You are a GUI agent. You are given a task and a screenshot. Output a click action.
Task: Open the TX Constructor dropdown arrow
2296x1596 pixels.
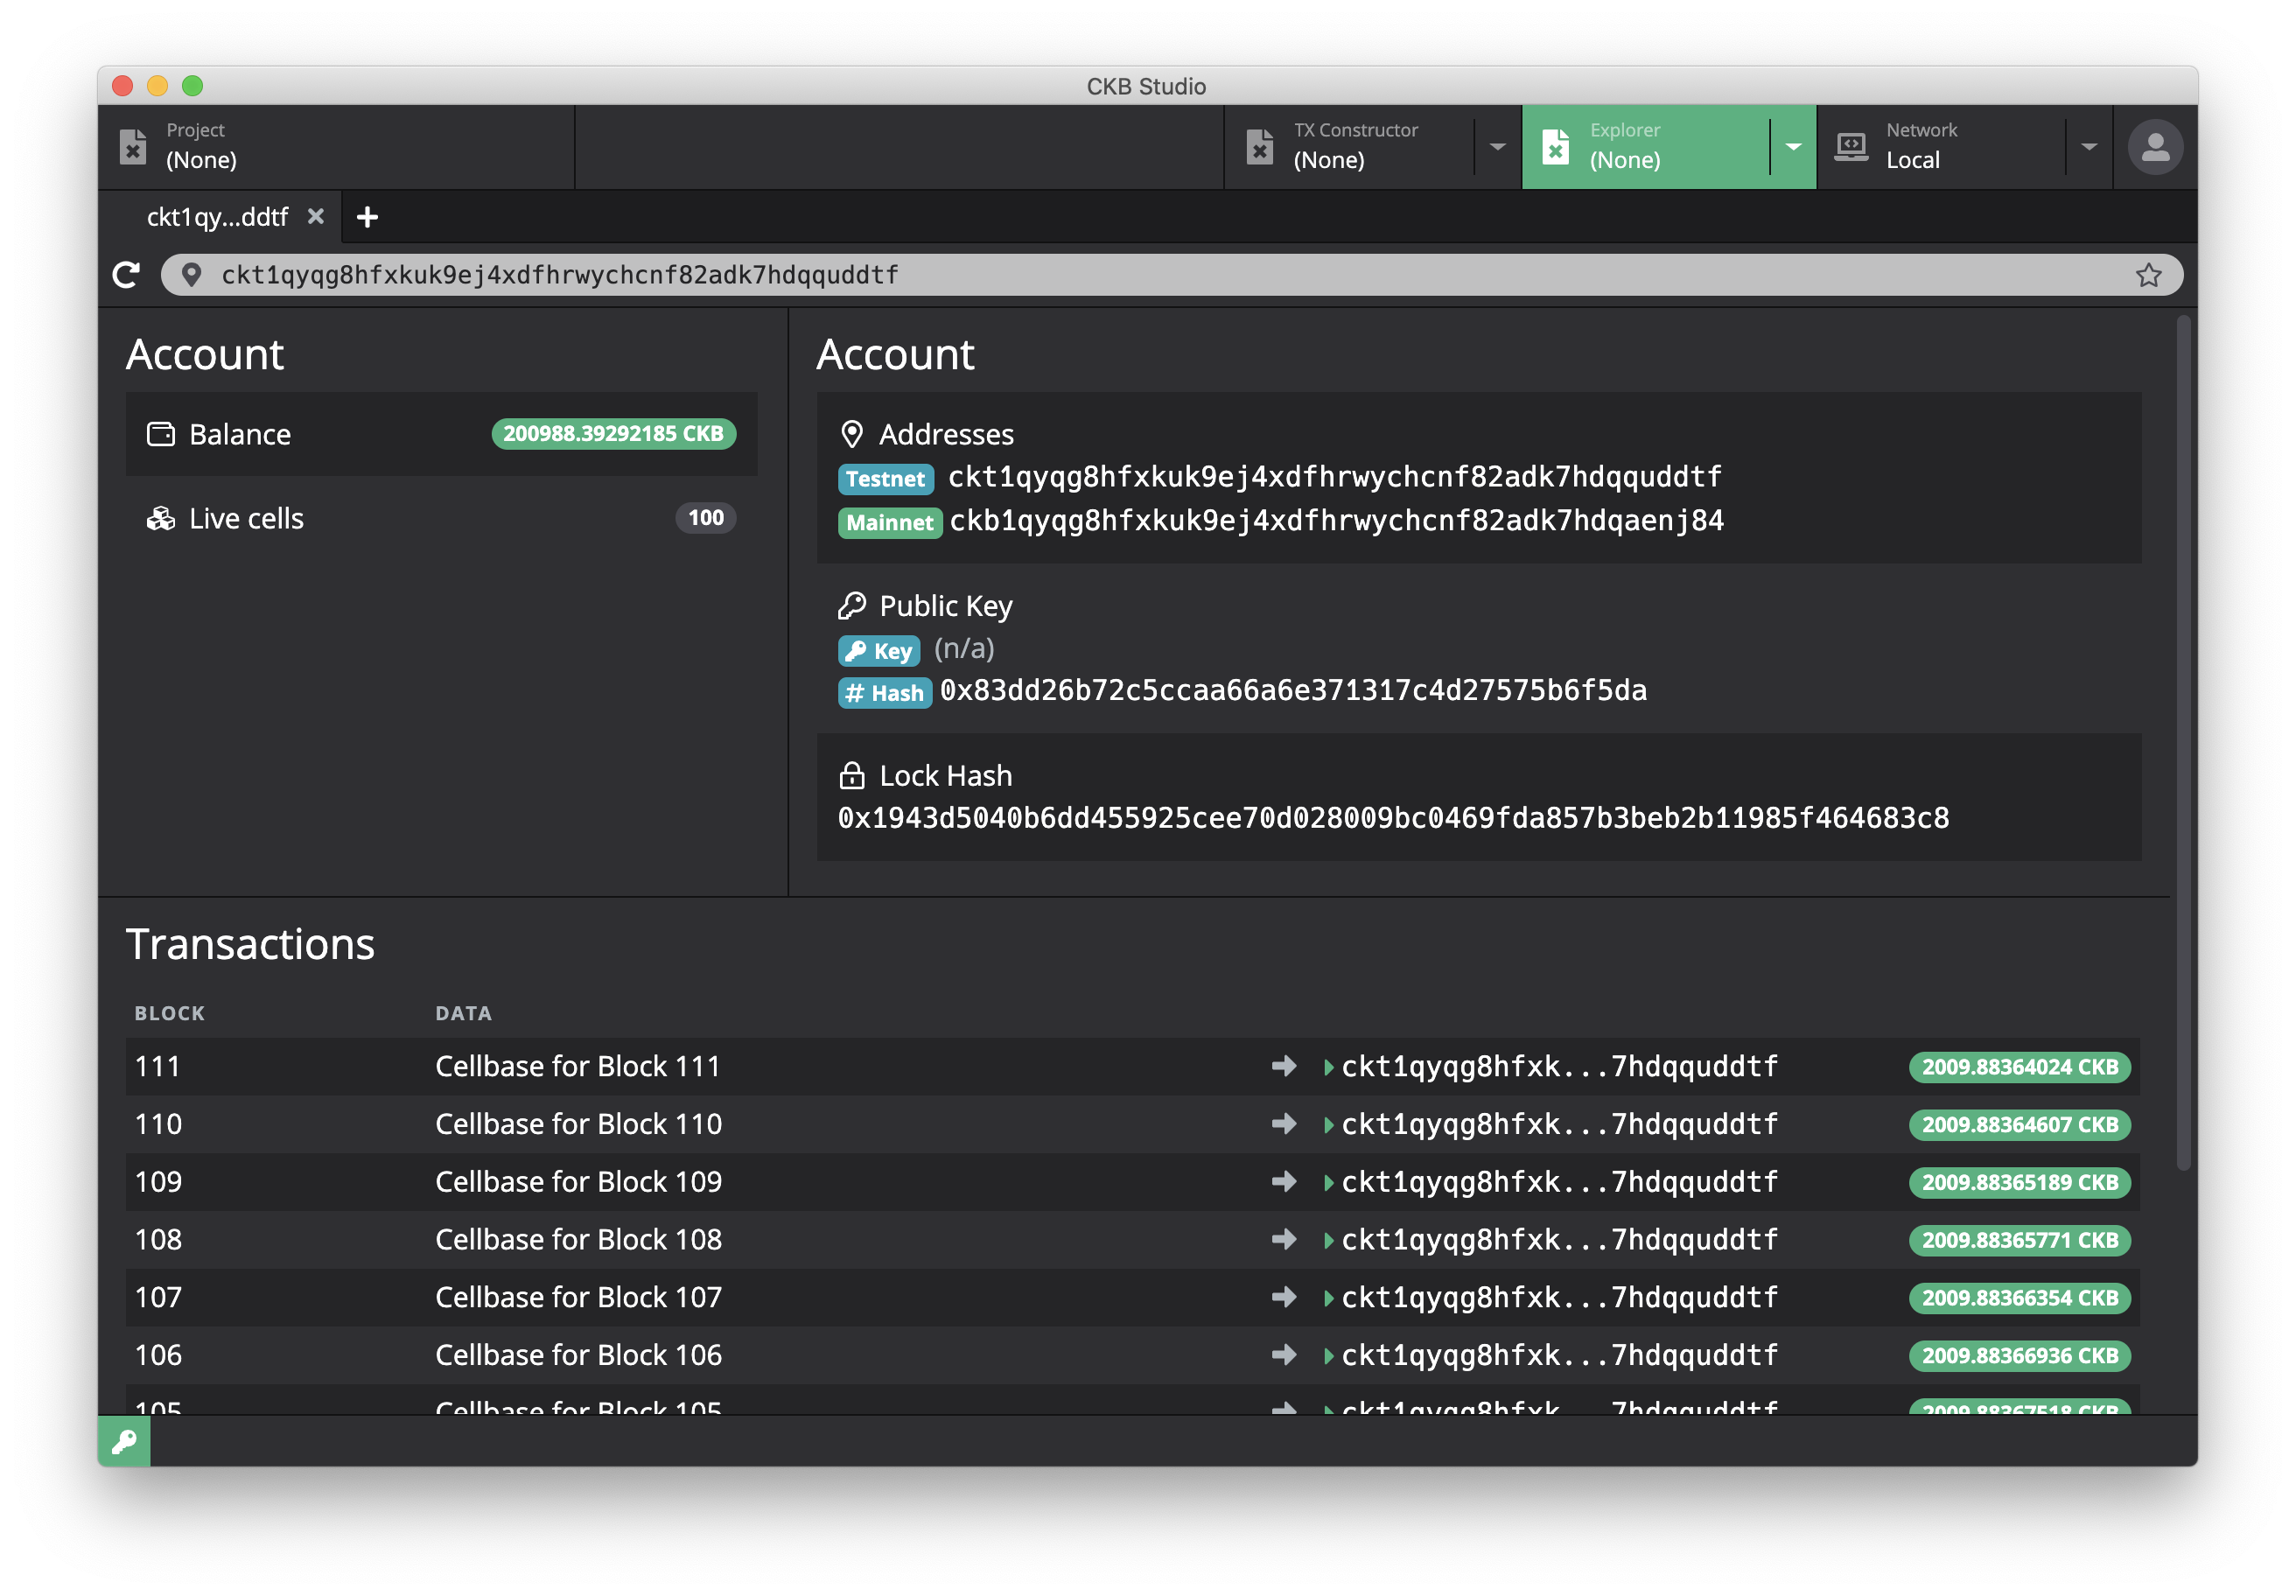[x=1497, y=147]
